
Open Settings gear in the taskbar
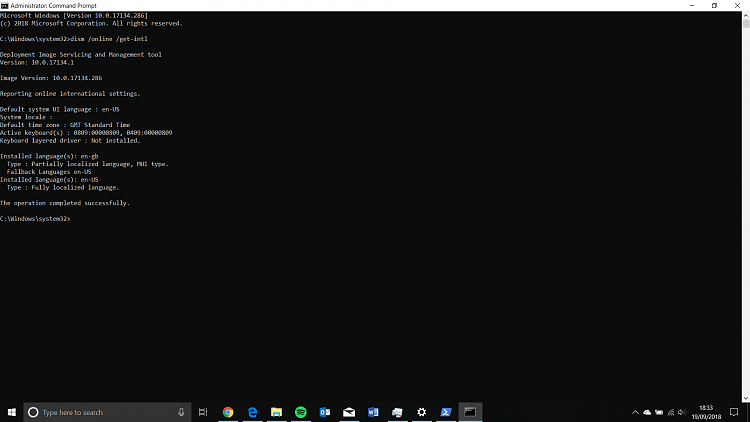[421, 412]
